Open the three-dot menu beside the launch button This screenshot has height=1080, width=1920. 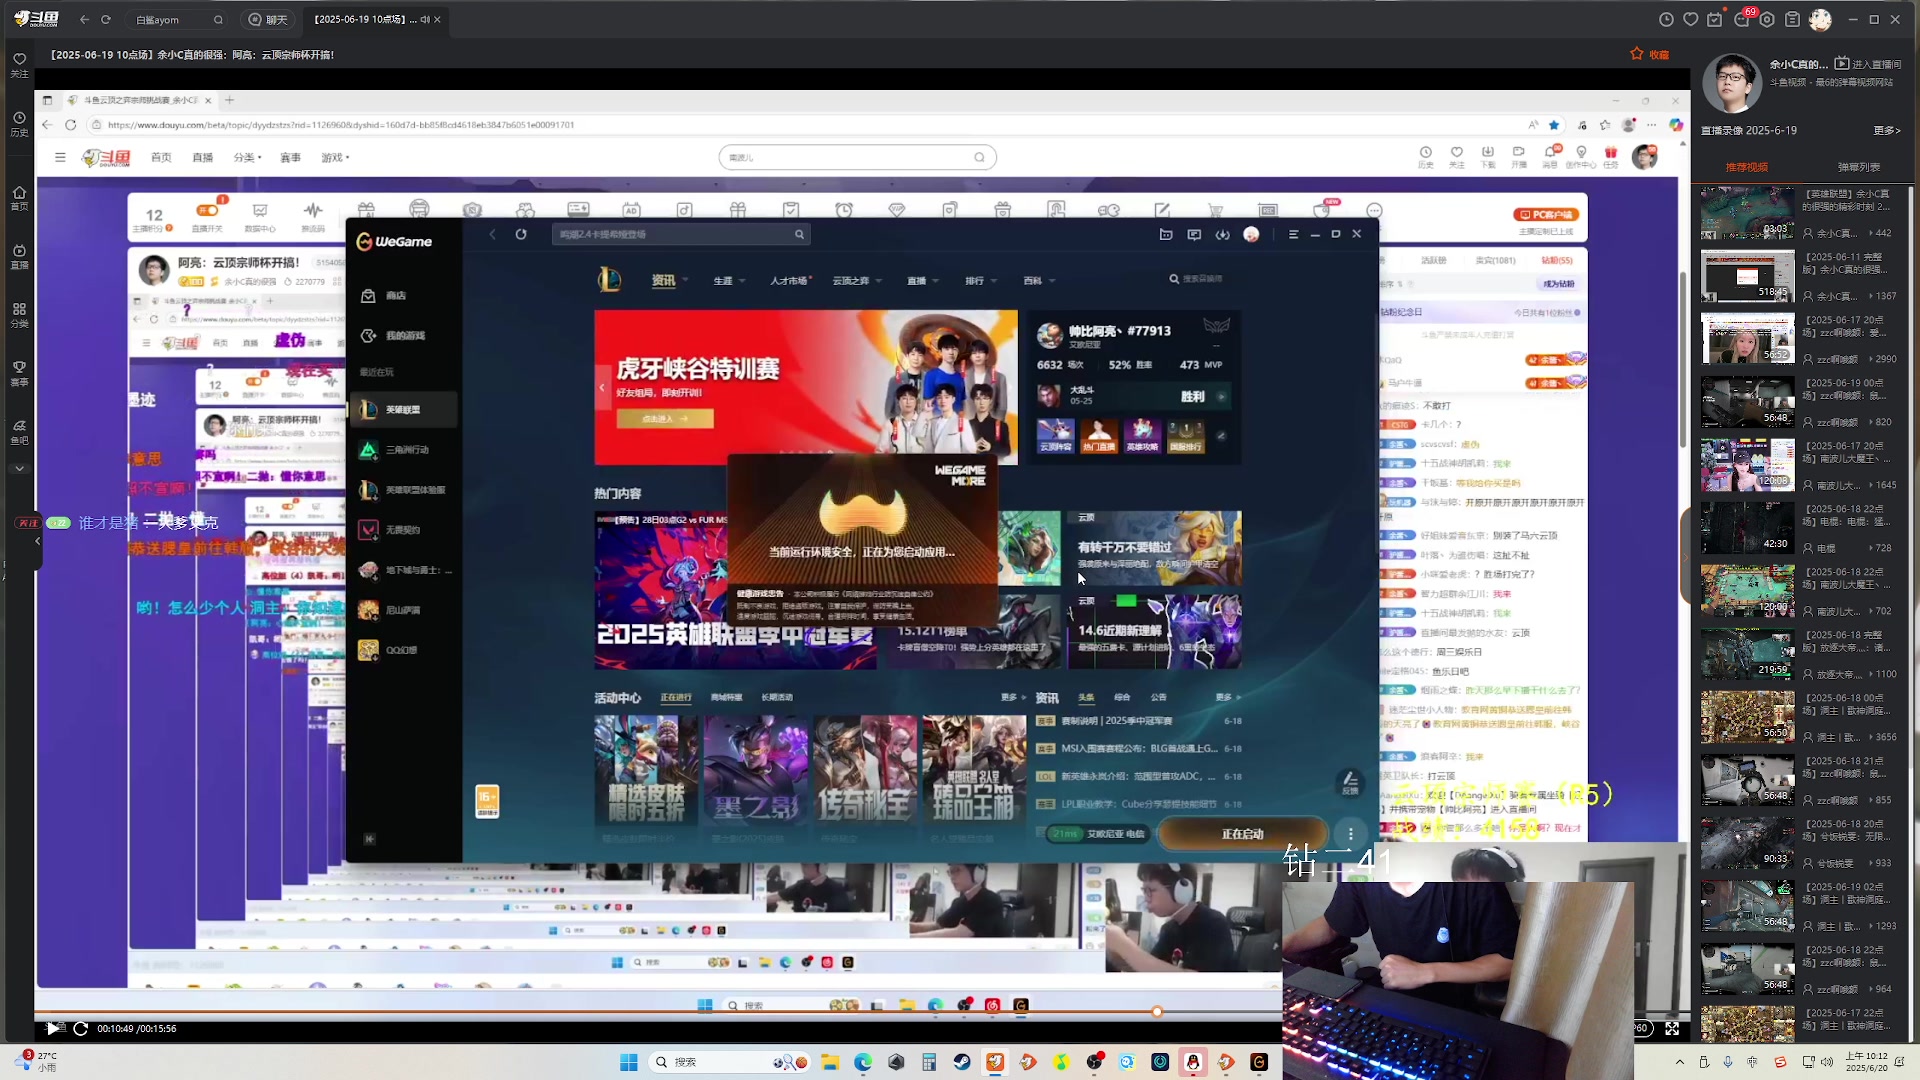(x=1351, y=834)
